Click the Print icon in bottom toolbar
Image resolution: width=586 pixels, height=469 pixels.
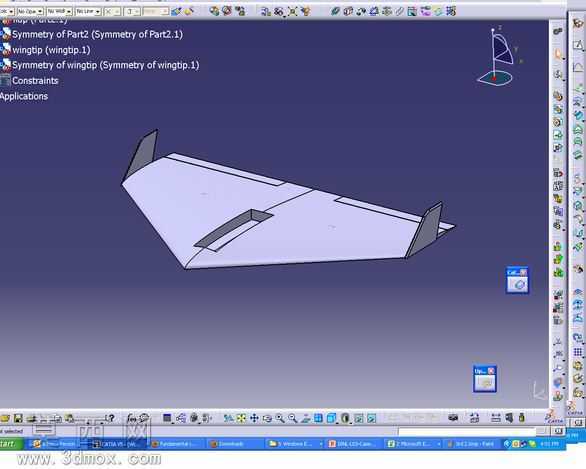(x=31, y=419)
